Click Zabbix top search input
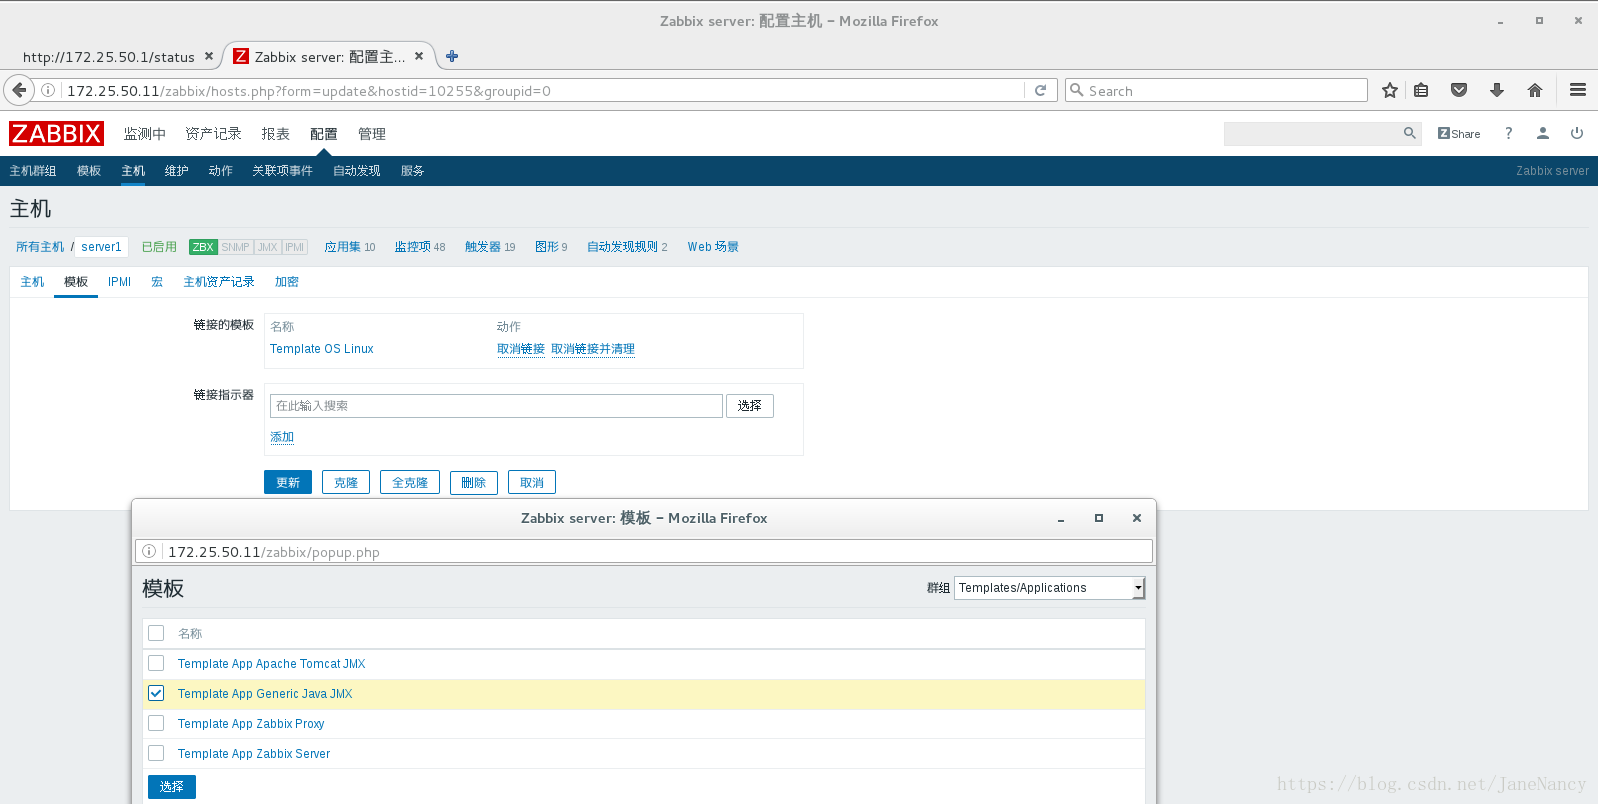 click(x=1313, y=133)
